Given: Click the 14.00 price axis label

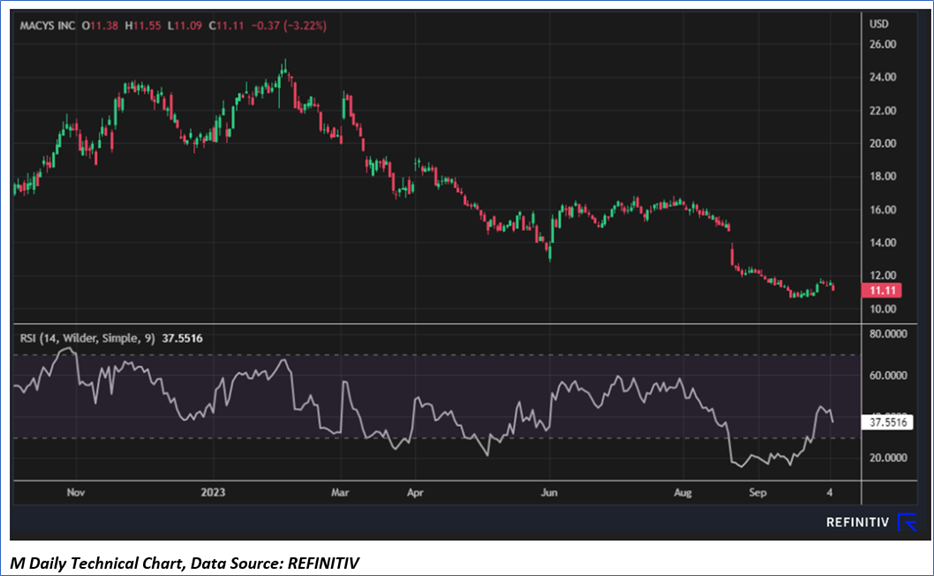Looking at the screenshot, I should (883, 242).
